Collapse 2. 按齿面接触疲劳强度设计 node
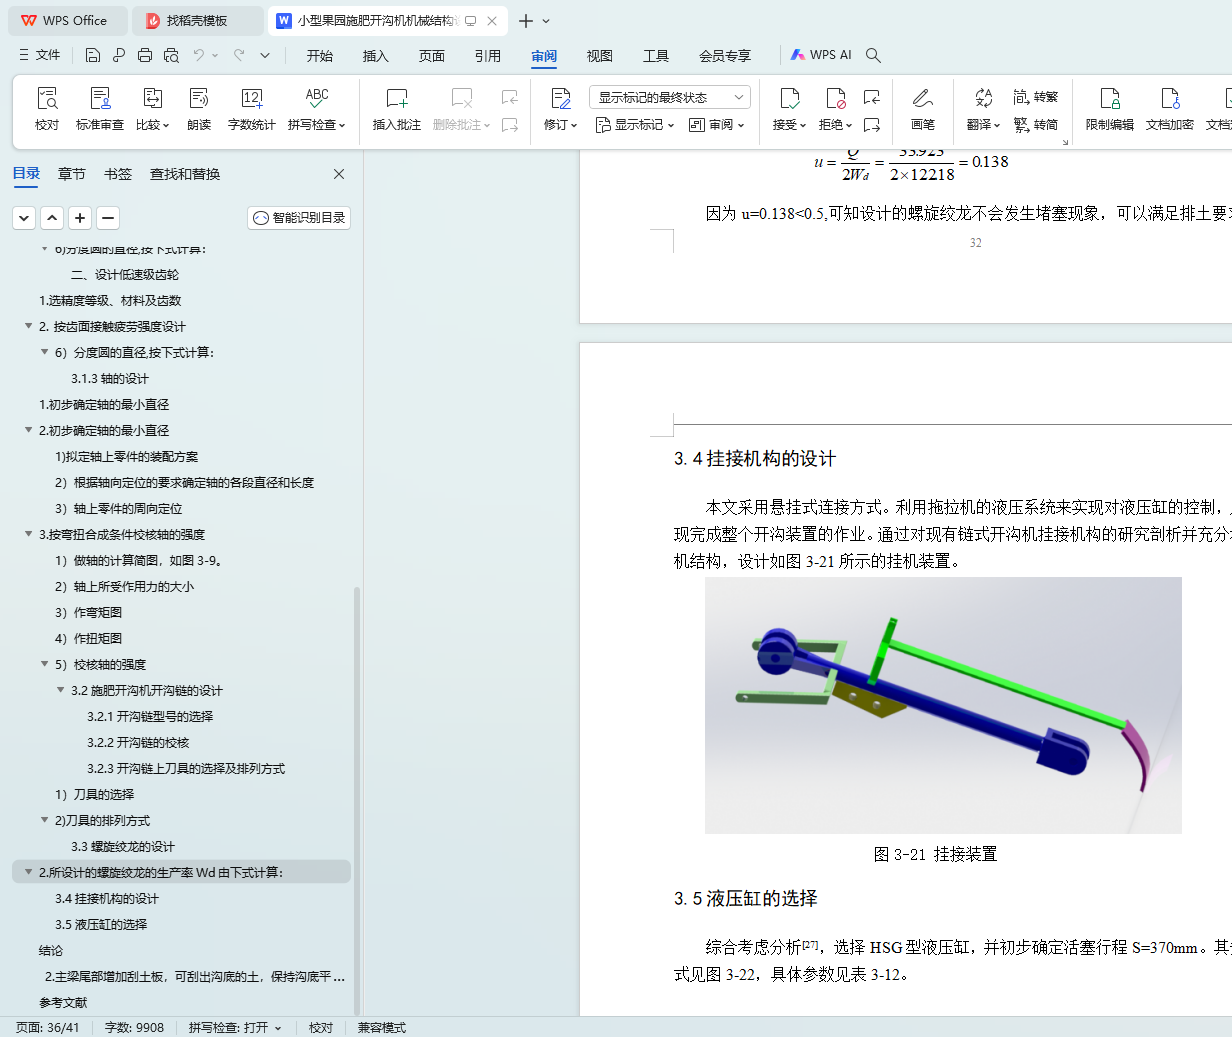This screenshot has width=1232, height=1037. click(x=29, y=326)
